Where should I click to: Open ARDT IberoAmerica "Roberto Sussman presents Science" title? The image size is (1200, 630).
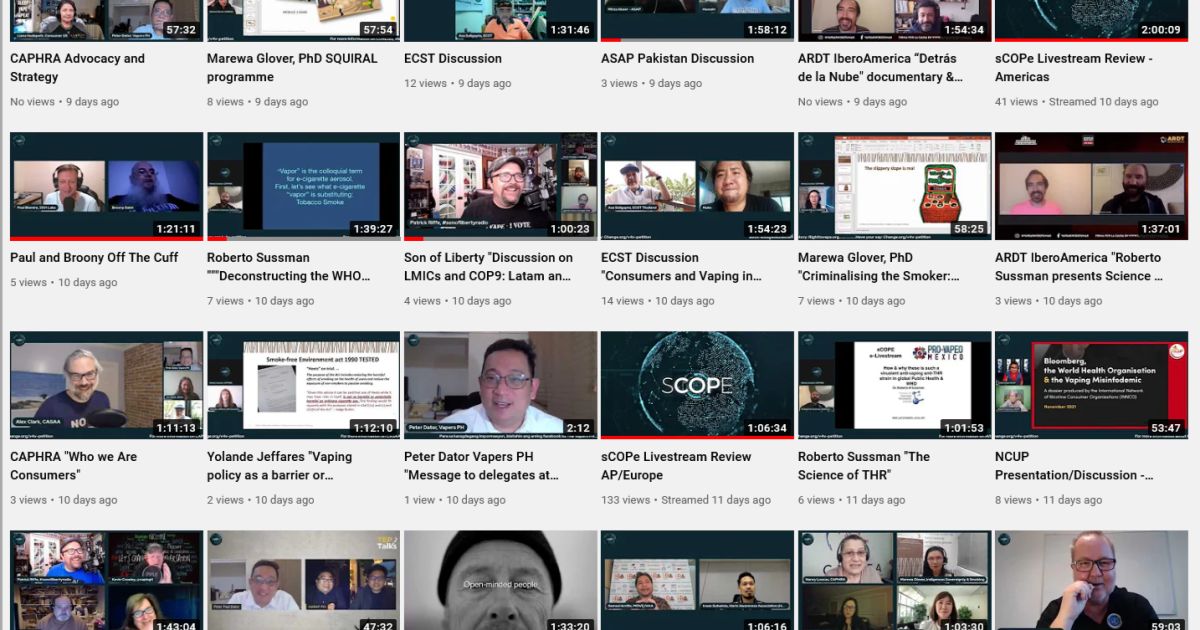tap(1078, 266)
